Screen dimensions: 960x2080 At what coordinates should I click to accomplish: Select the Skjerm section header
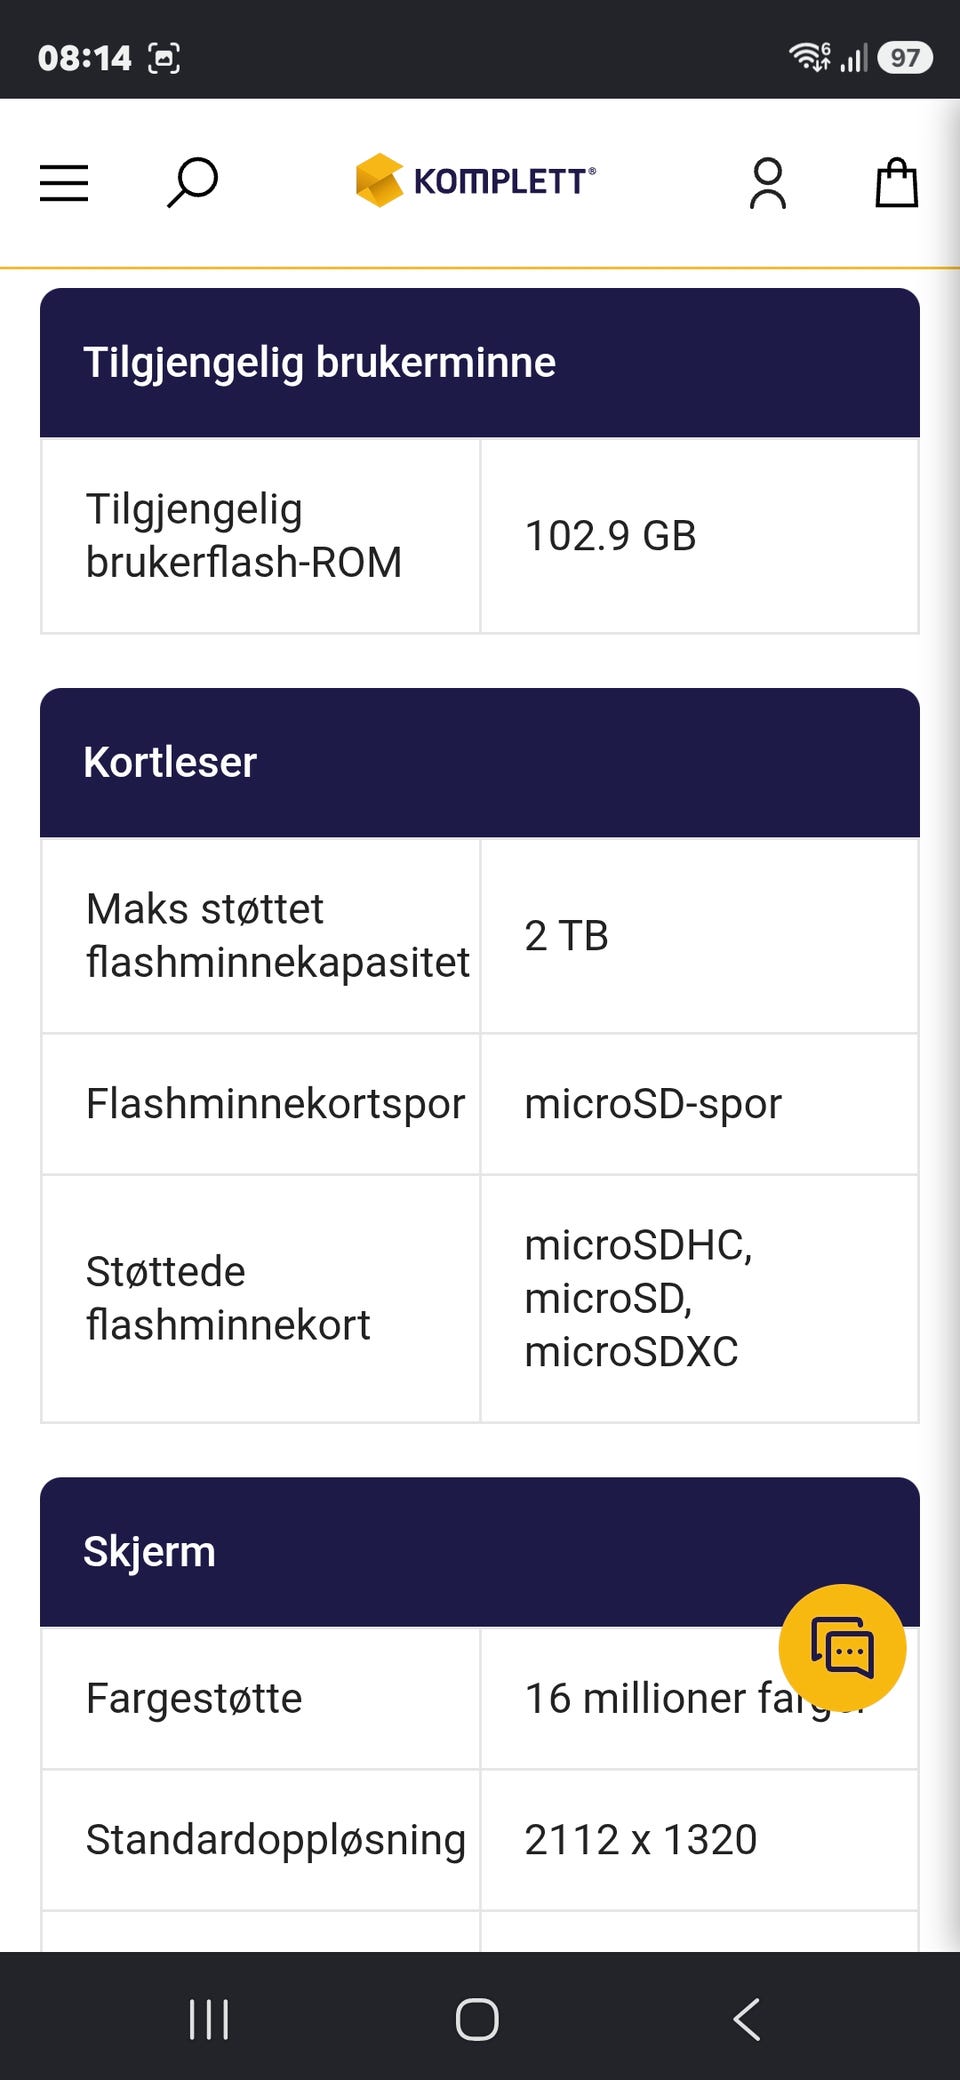point(480,1551)
